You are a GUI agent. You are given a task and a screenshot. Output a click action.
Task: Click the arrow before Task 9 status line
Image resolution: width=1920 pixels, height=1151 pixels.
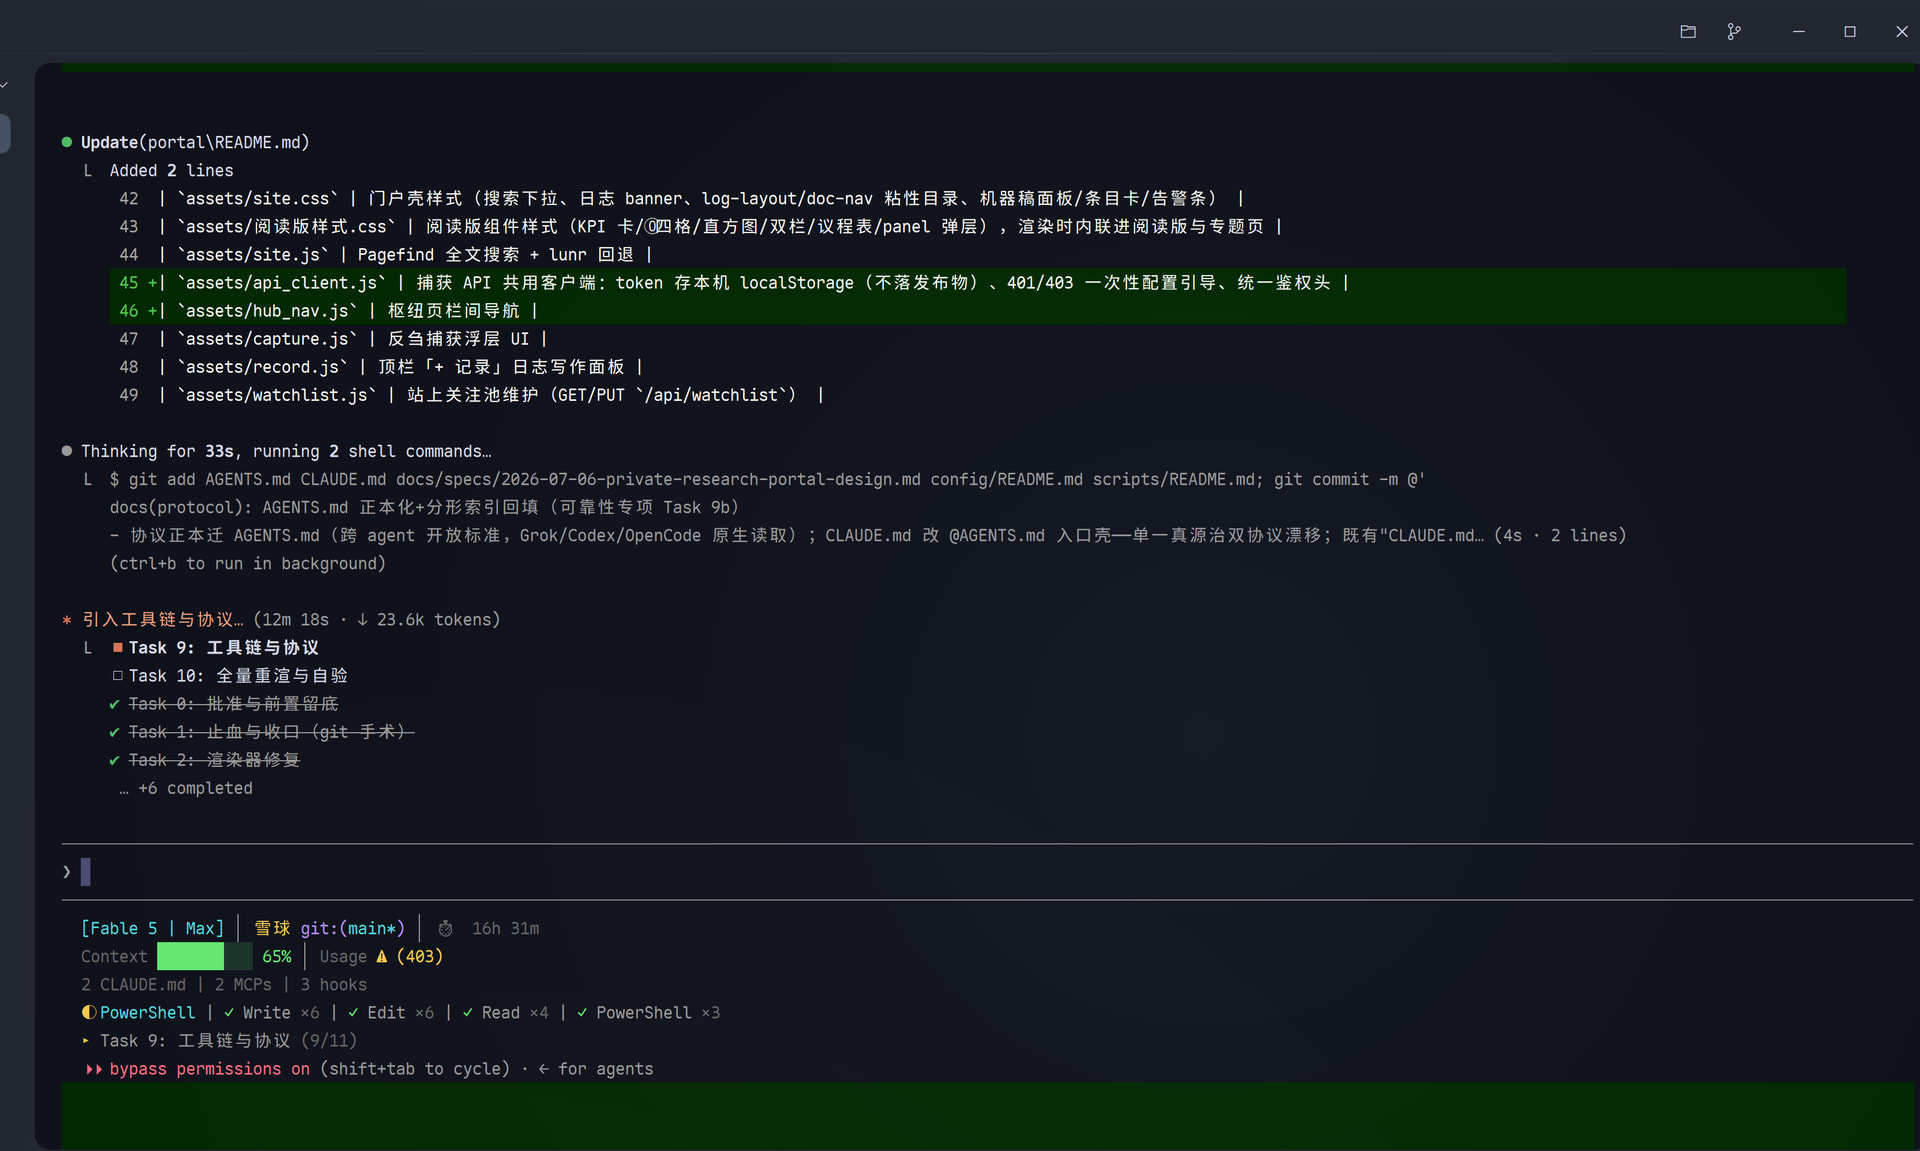click(86, 1041)
